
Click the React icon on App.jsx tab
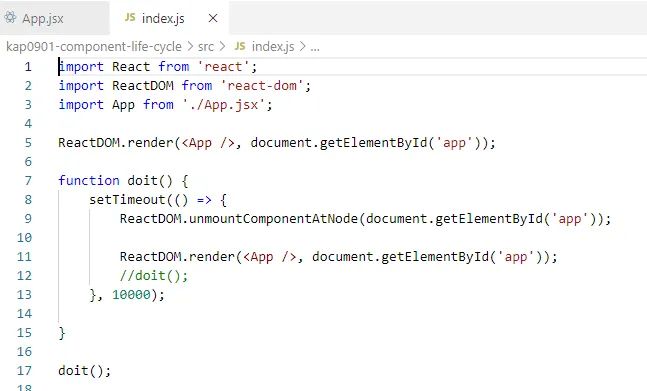pos(10,18)
